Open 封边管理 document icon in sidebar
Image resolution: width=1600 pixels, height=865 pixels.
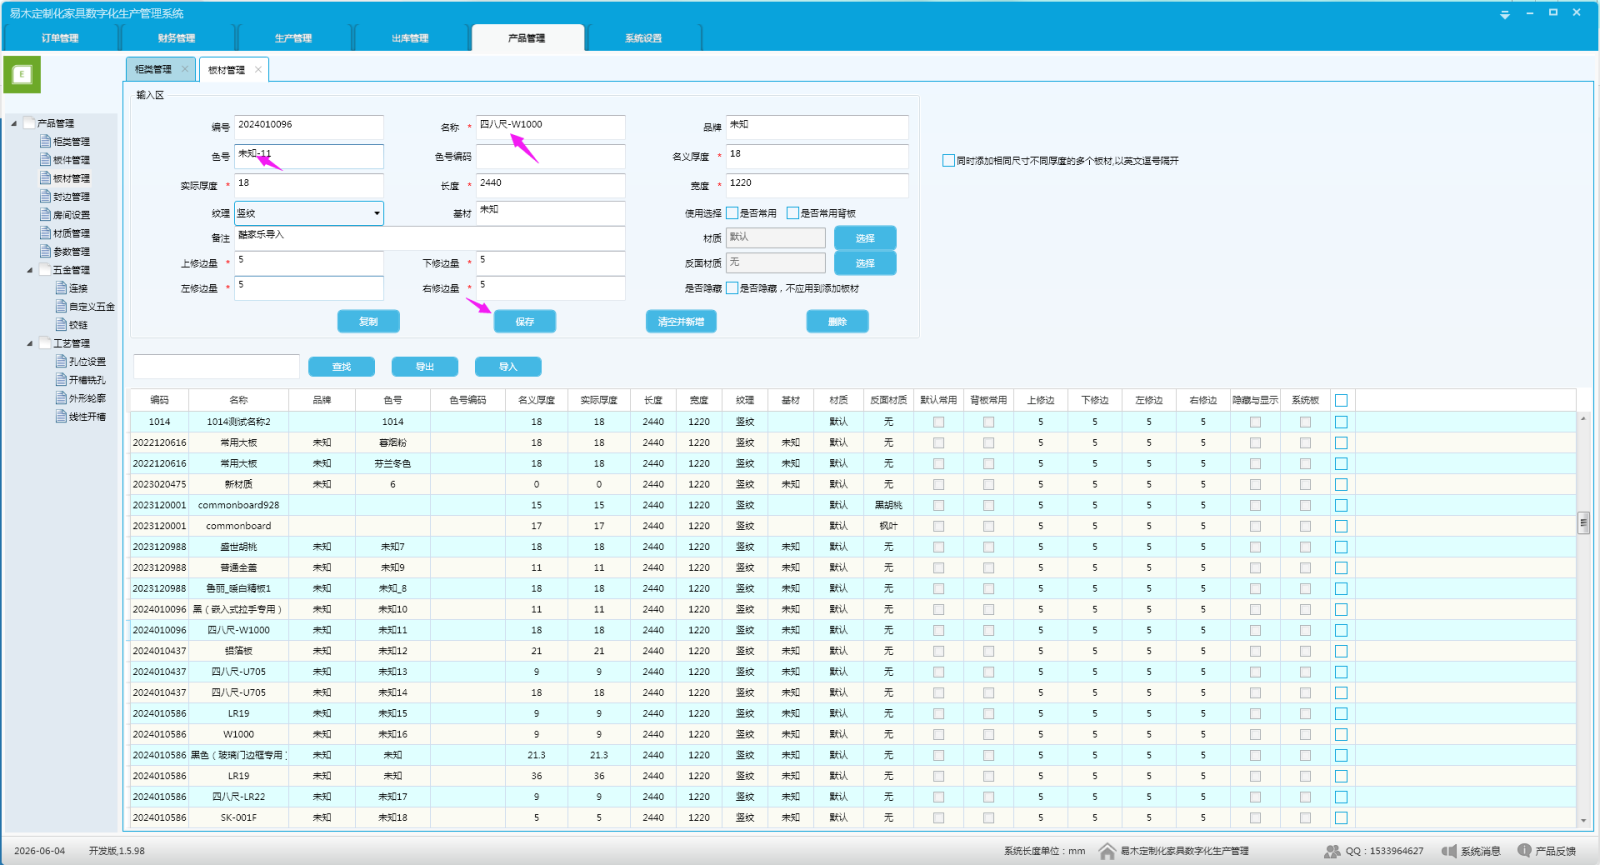click(45, 196)
